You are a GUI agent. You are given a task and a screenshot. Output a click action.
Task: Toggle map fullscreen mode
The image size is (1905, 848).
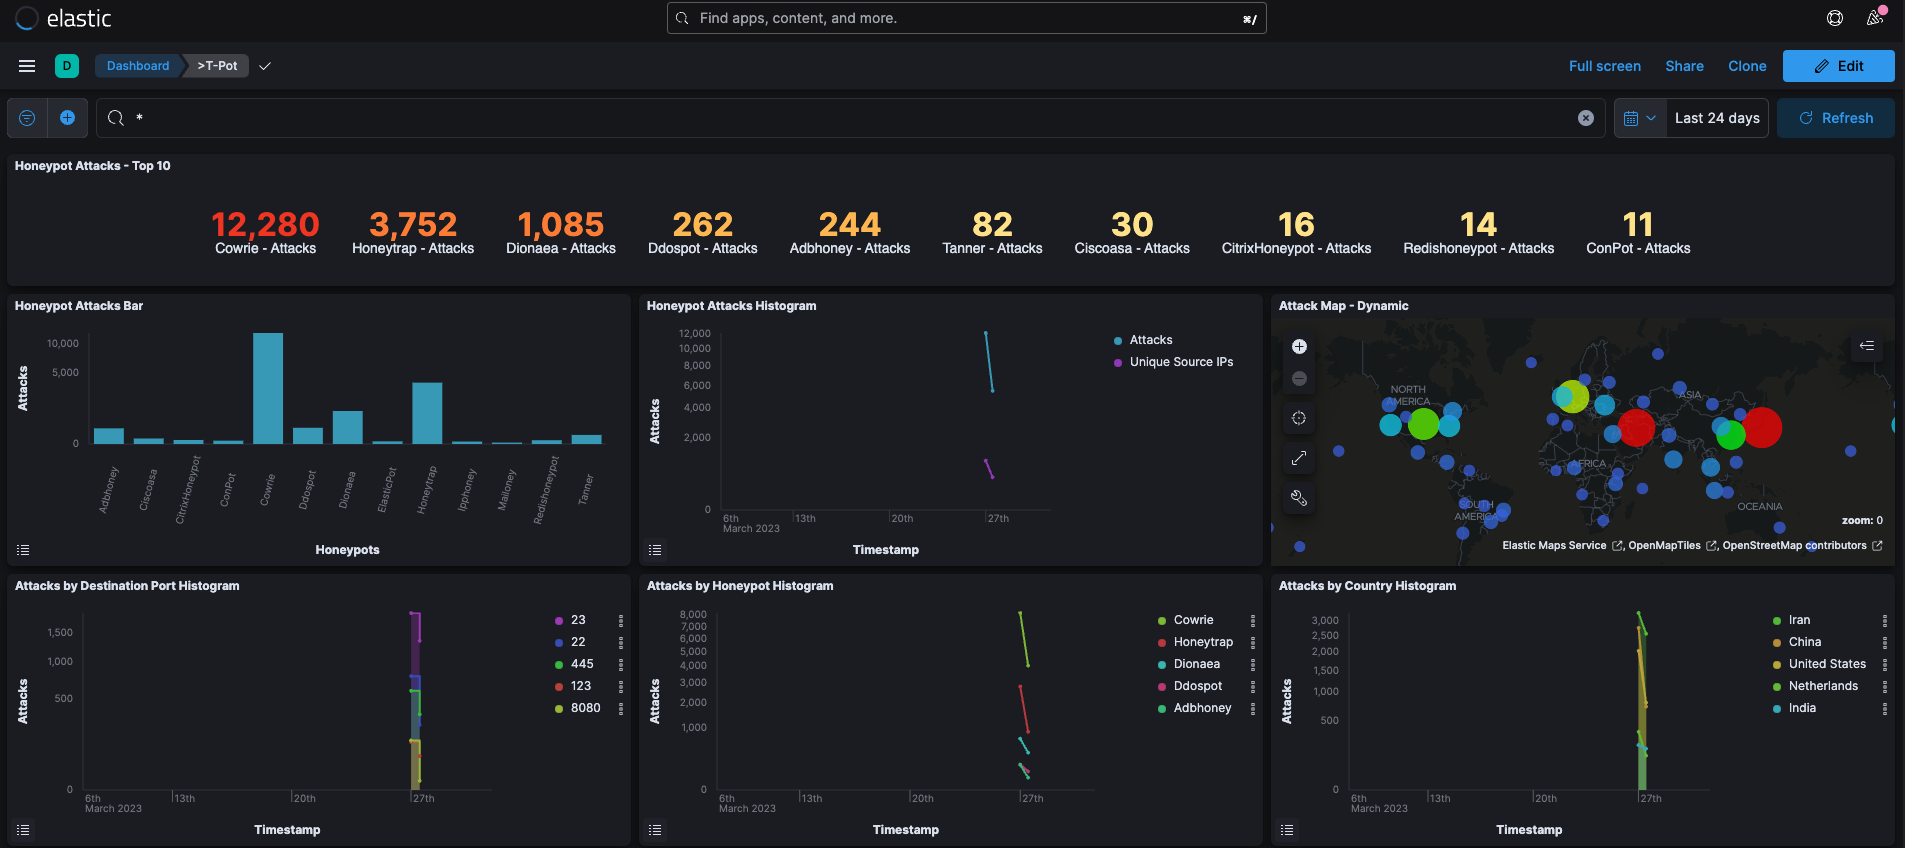[1299, 458]
